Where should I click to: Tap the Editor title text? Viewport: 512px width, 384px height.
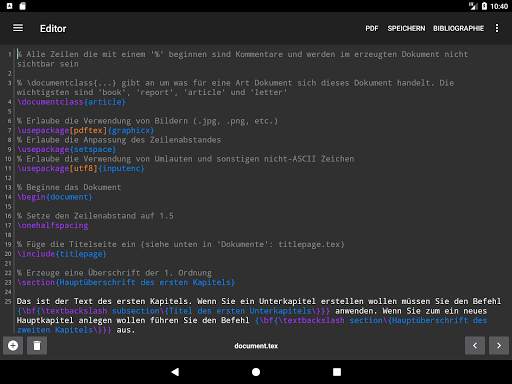pyautogui.click(x=53, y=29)
